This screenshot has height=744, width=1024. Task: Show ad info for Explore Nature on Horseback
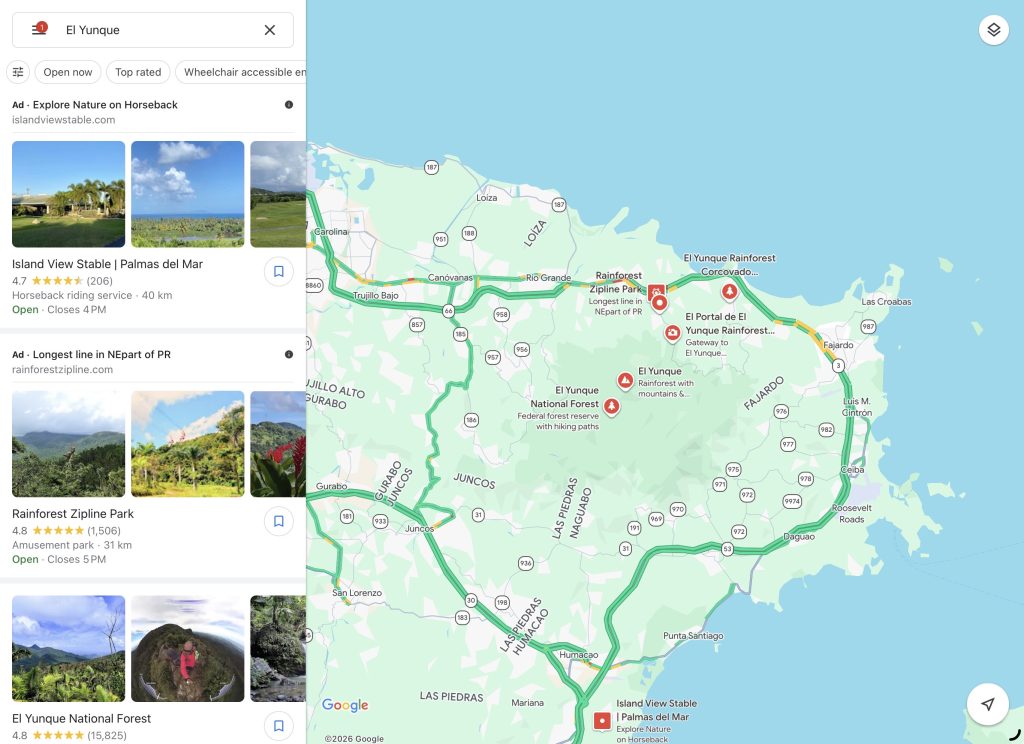pos(289,105)
